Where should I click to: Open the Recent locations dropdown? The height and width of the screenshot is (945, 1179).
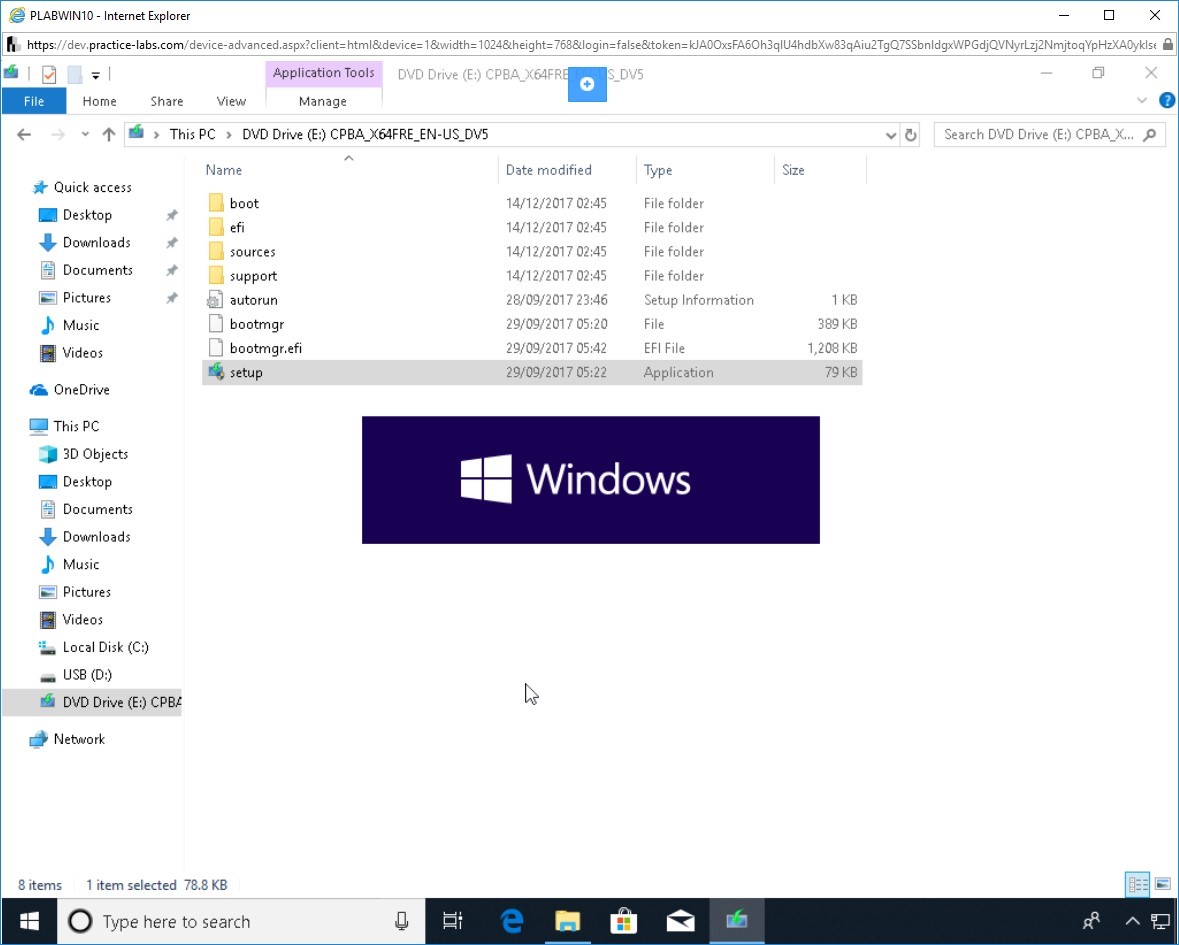point(85,135)
